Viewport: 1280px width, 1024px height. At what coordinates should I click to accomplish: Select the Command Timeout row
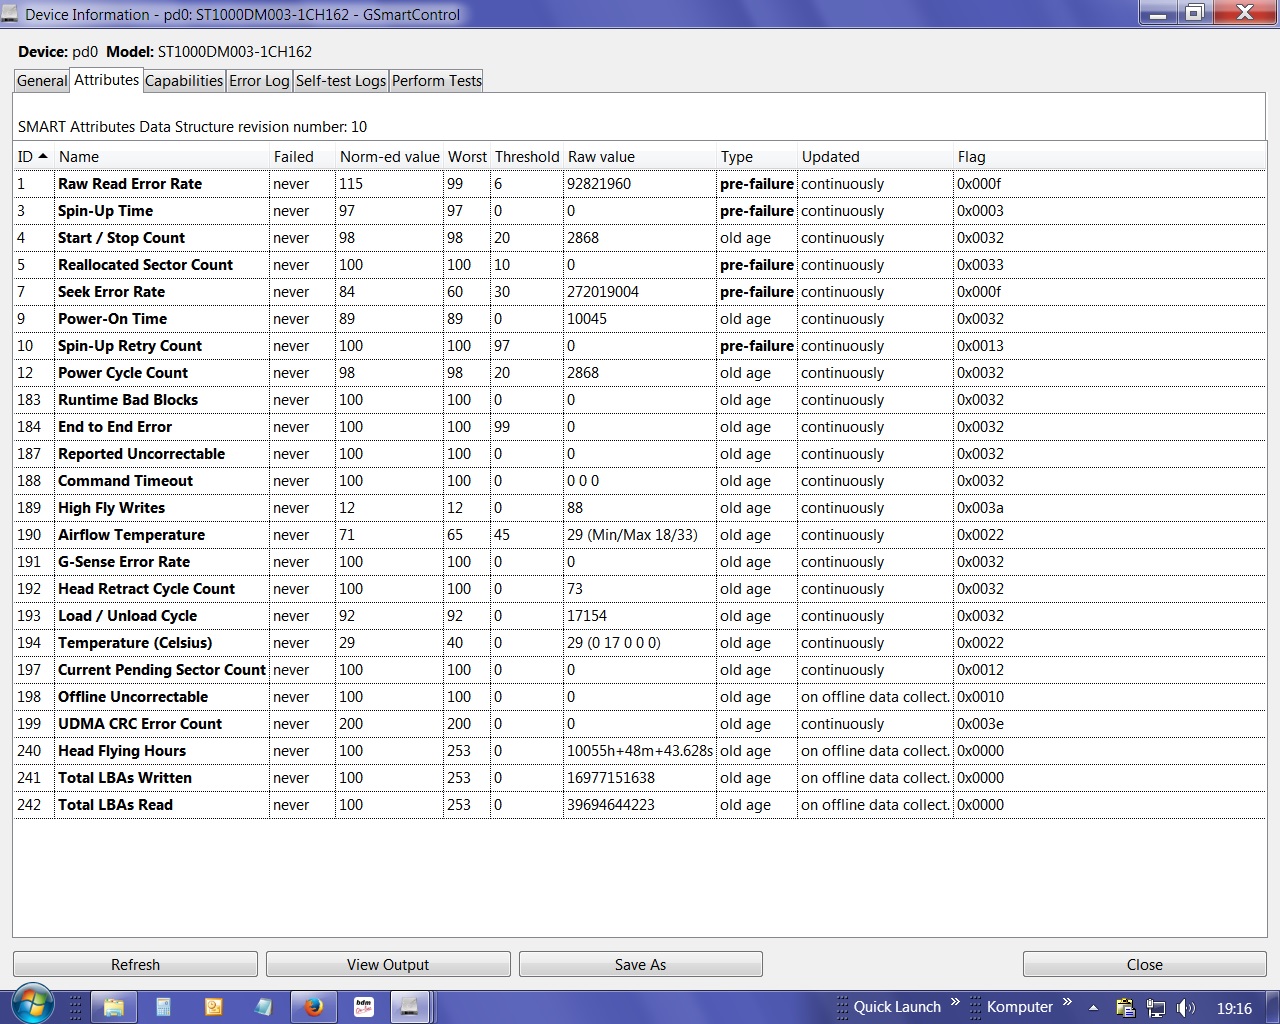click(x=640, y=481)
